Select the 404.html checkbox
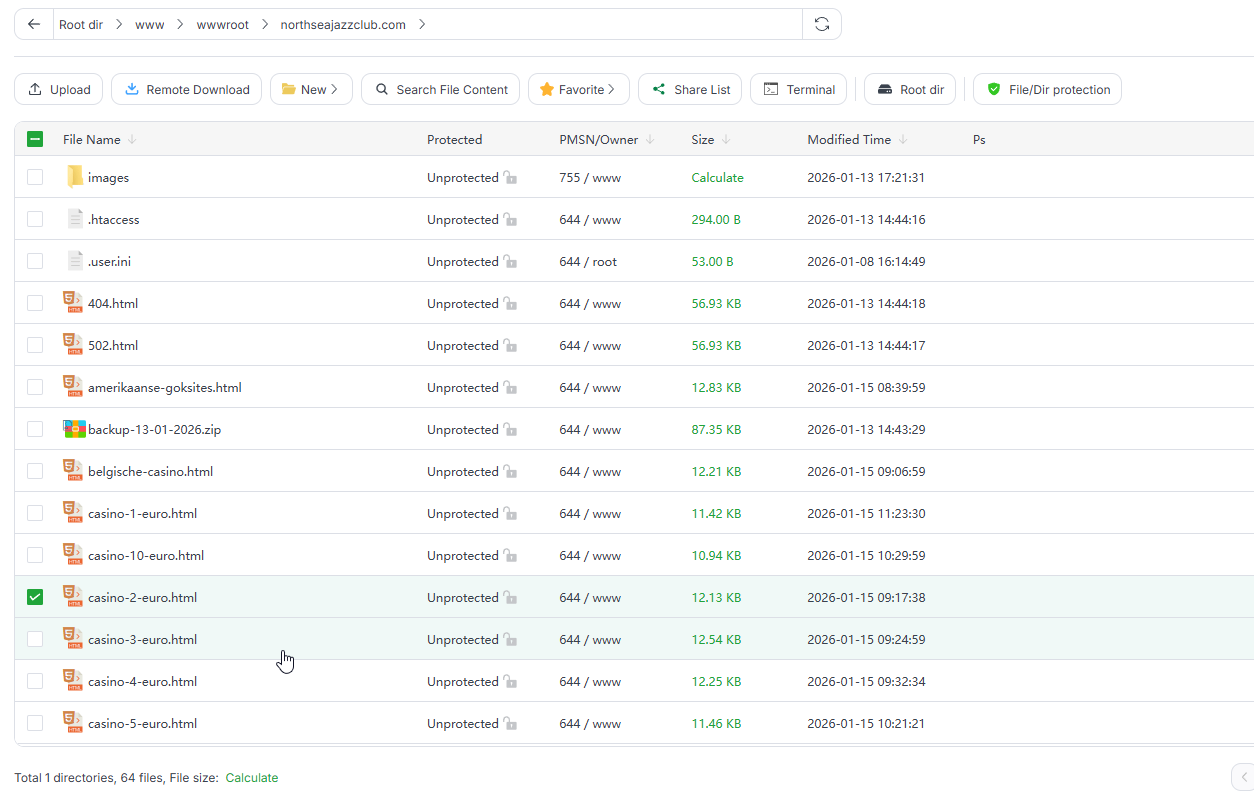Screen dimensions: 1254x800 [x=35, y=304]
